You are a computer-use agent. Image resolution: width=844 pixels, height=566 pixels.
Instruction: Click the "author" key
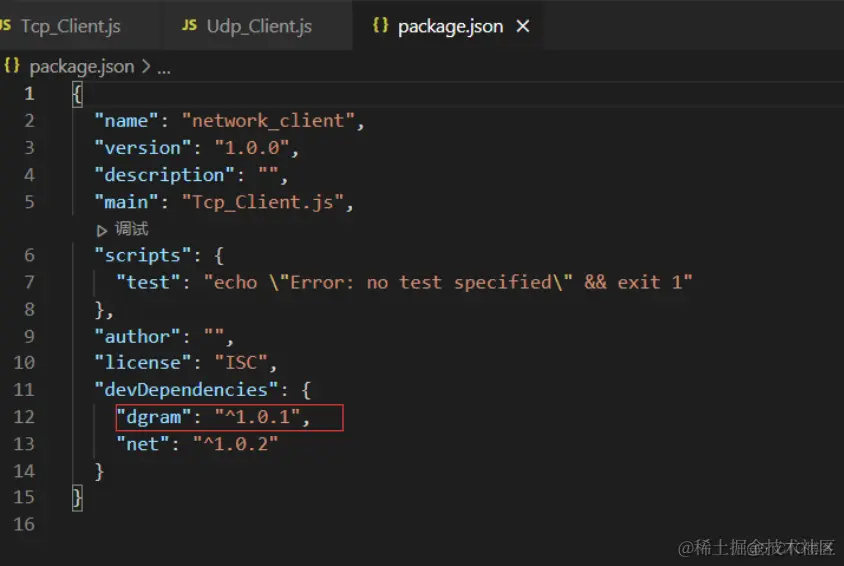point(137,336)
